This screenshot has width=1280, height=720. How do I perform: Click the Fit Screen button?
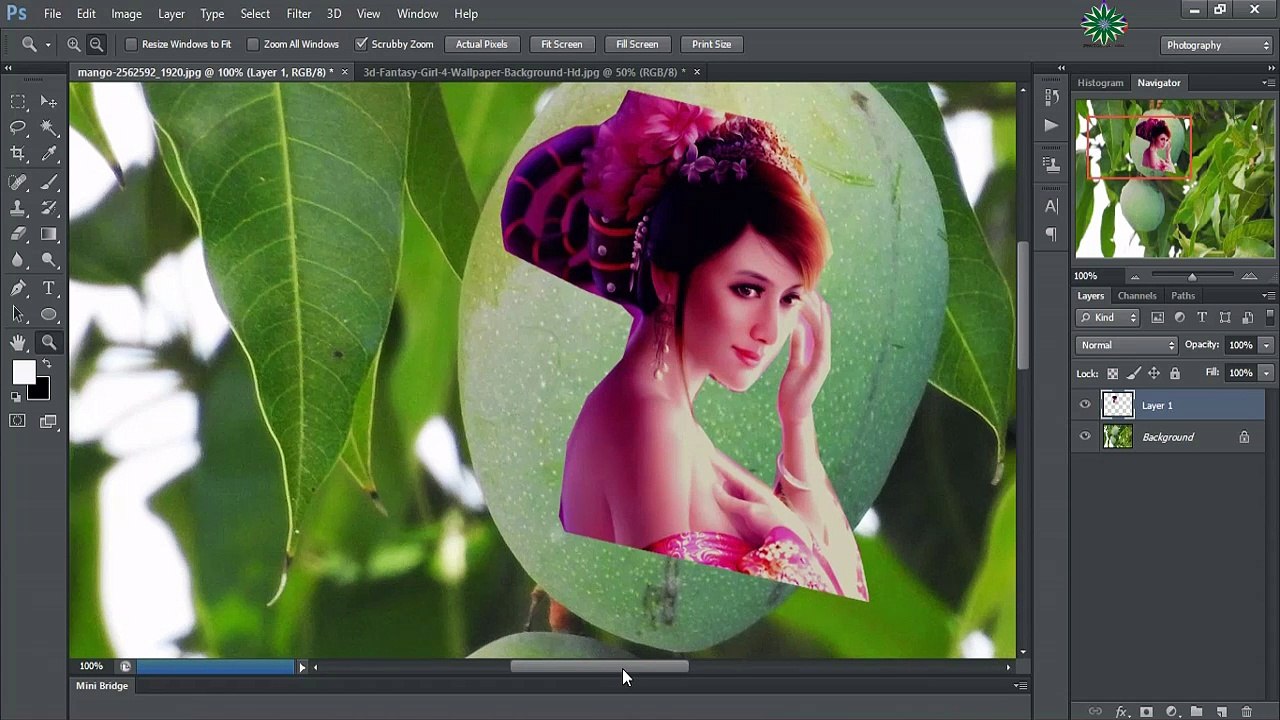click(561, 44)
